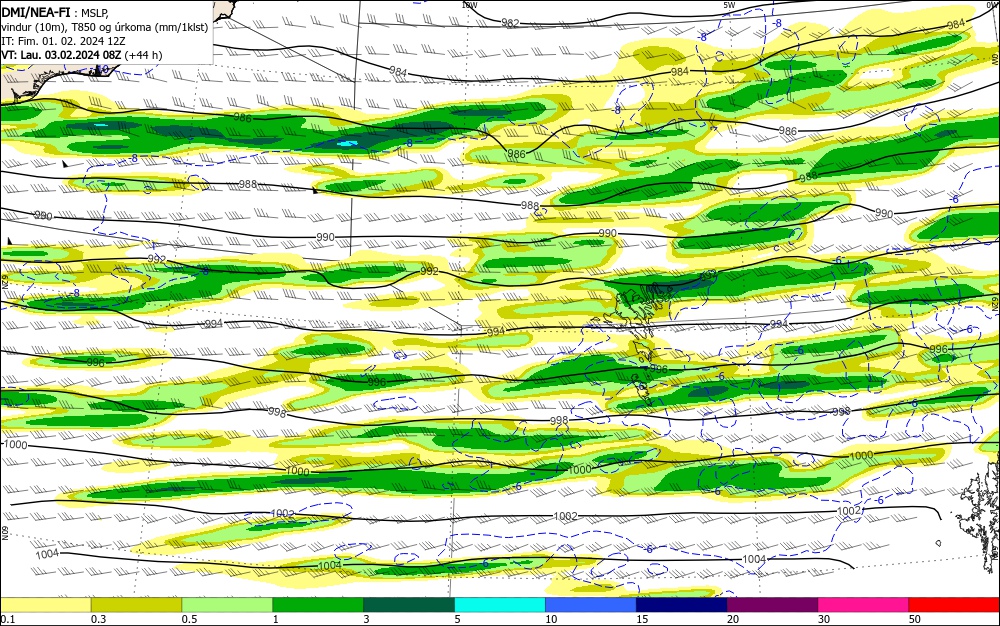Screen dimensions: 1000x626
Task: Click the red 50+ legend swatch
Action: tap(954, 605)
